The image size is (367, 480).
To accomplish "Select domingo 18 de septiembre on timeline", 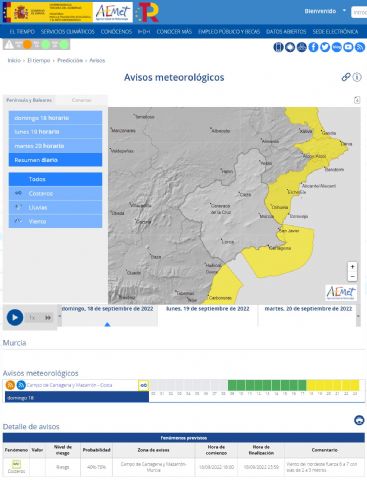I will (108, 309).
